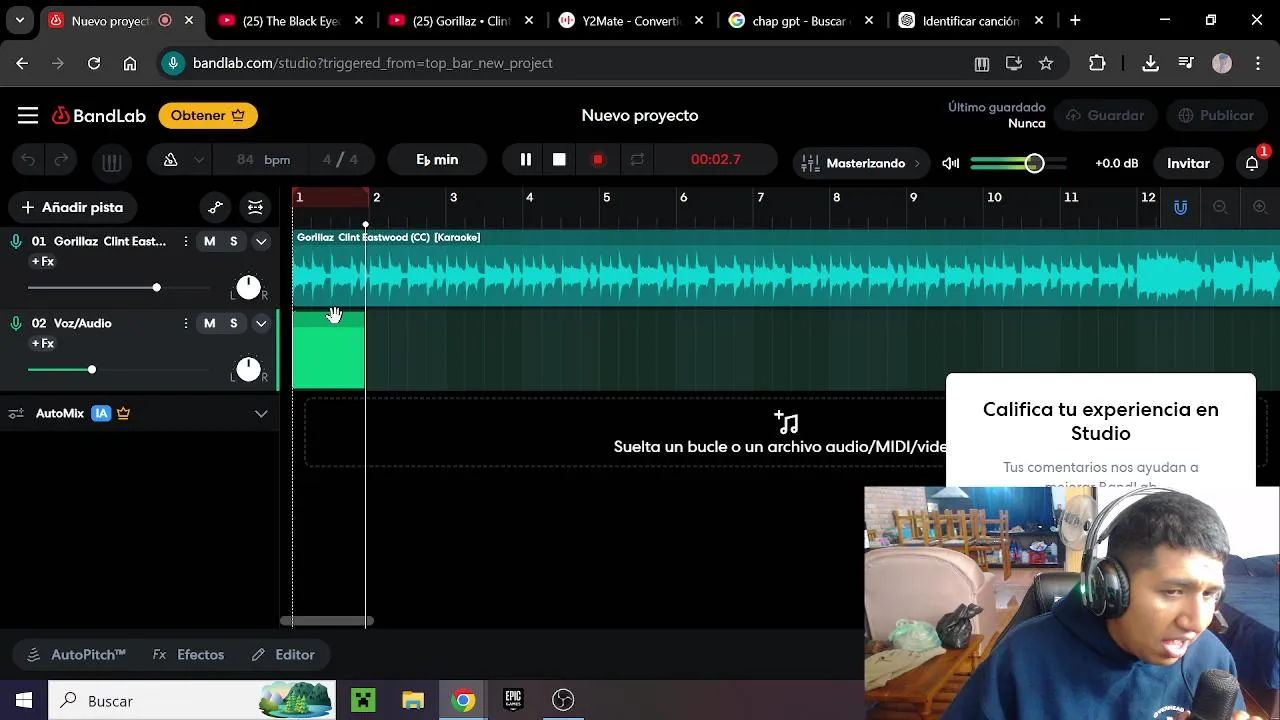Change the 4 / 4 time signature
The height and width of the screenshot is (720, 1280).
(x=340, y=160)
